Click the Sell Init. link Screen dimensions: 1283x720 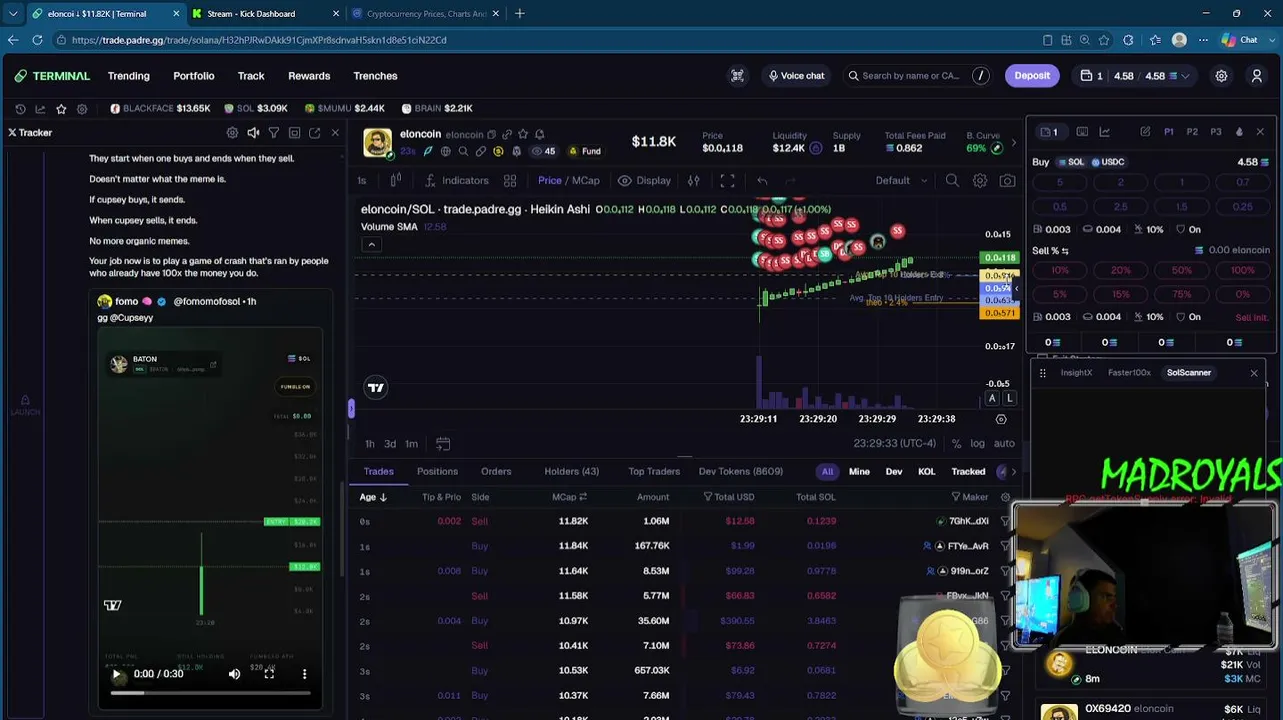pyautogui.click(x=1251, y=317)
